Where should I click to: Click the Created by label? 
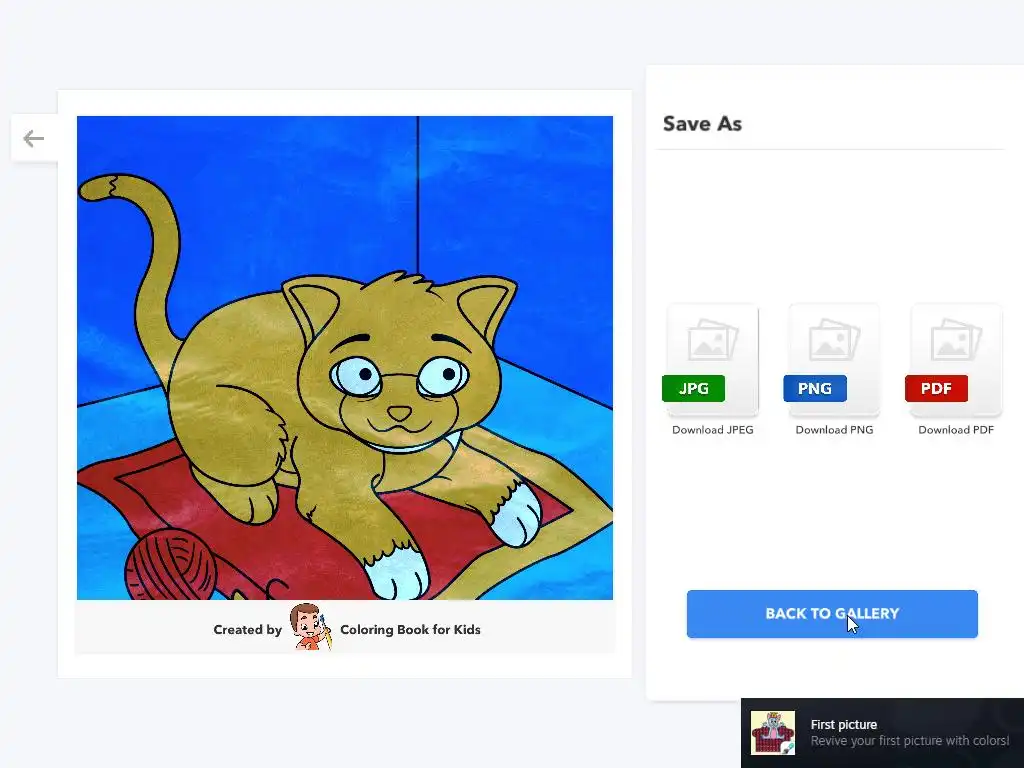tap(248, 630)
